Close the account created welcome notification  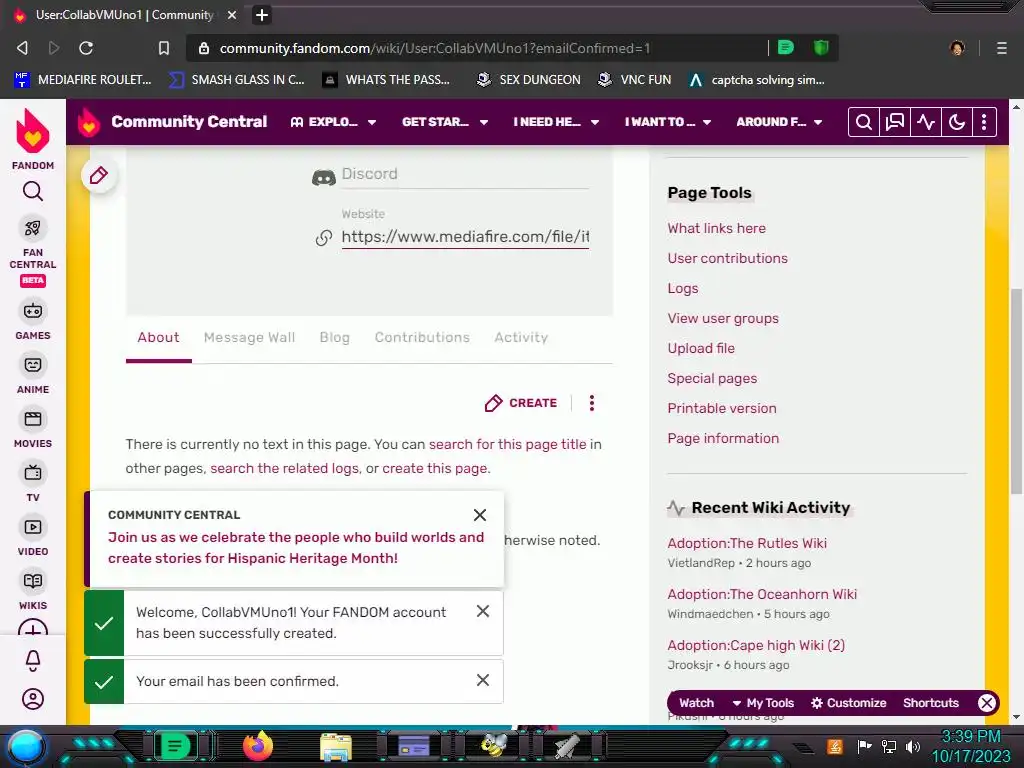point(483,611)
